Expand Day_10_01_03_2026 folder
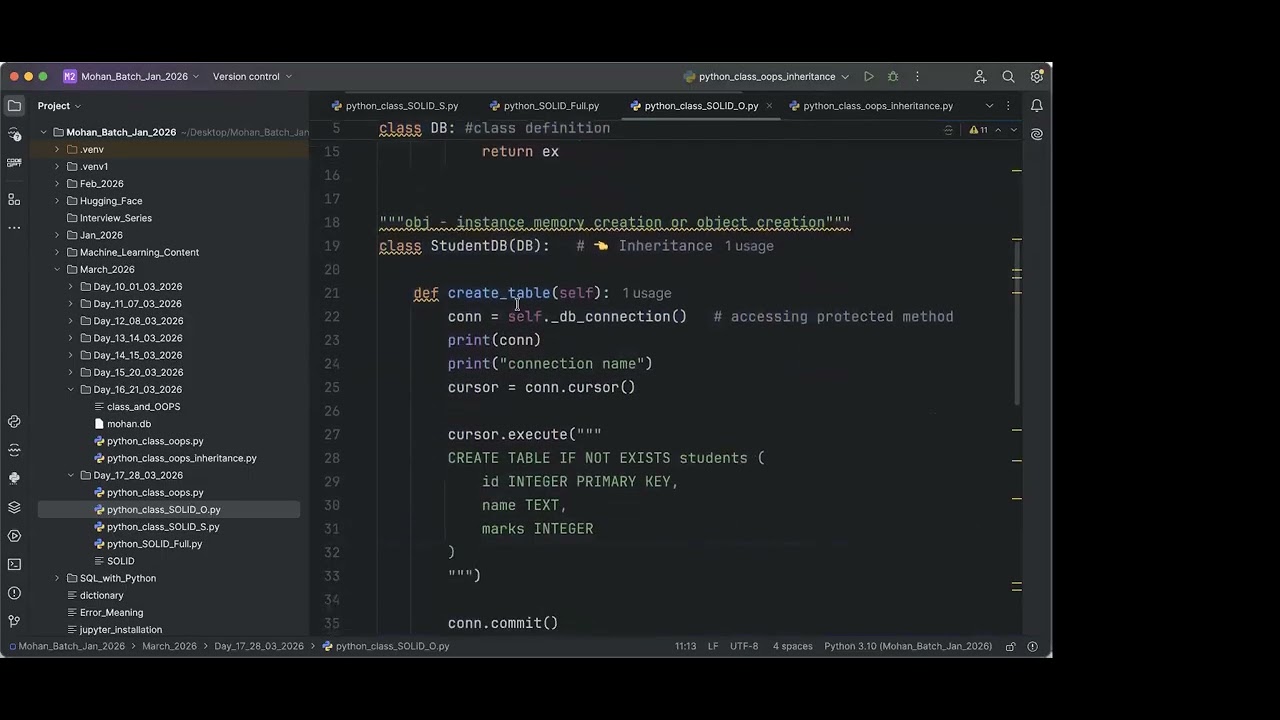The height and width of the screenshot is (720, 1280). point(71,287)
